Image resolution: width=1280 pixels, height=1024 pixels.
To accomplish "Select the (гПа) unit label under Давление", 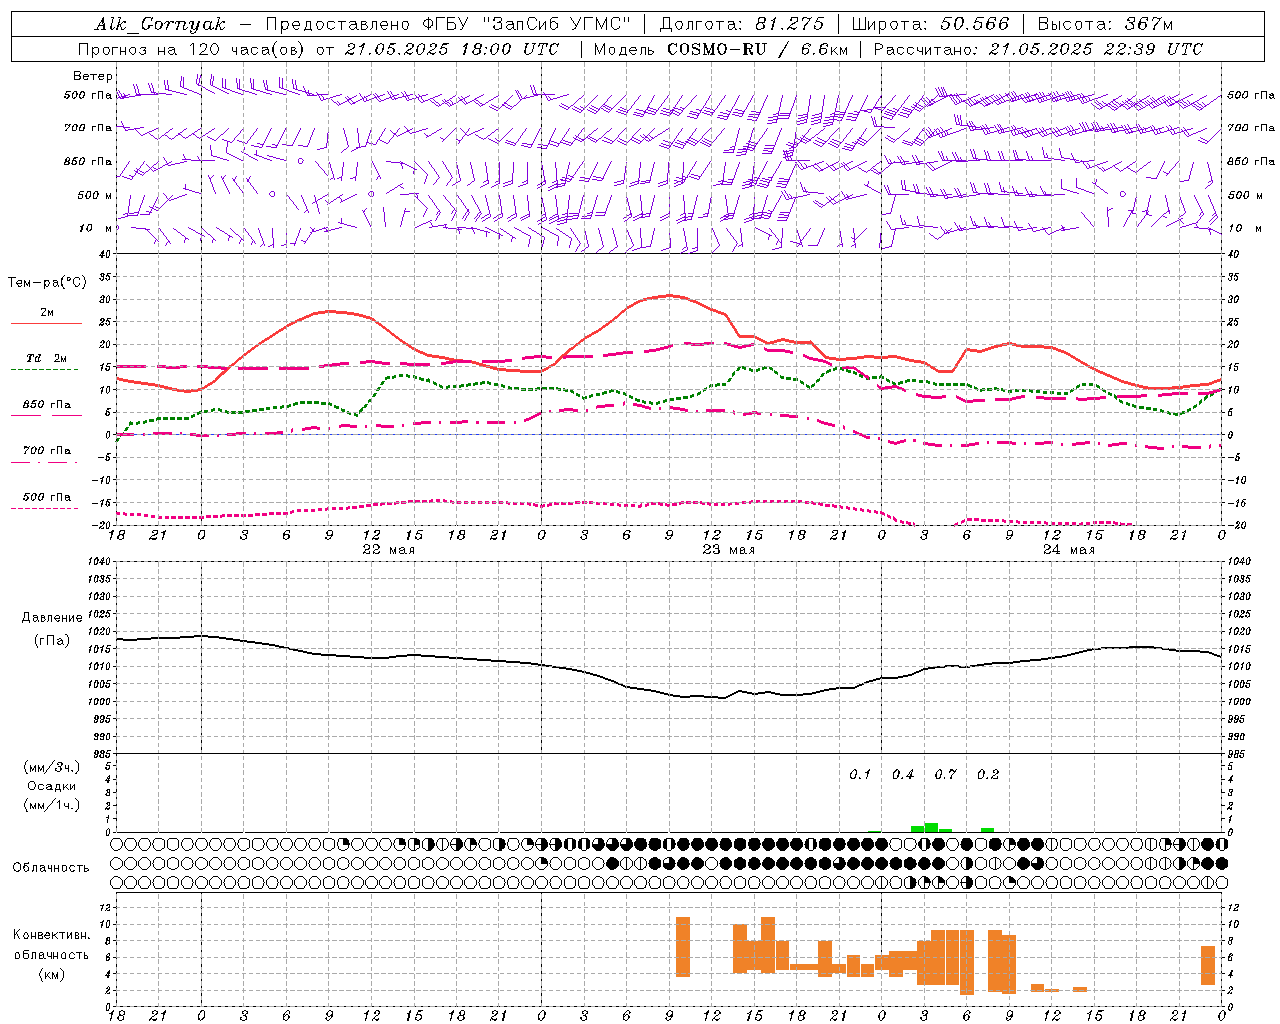I will click(52, 641).
